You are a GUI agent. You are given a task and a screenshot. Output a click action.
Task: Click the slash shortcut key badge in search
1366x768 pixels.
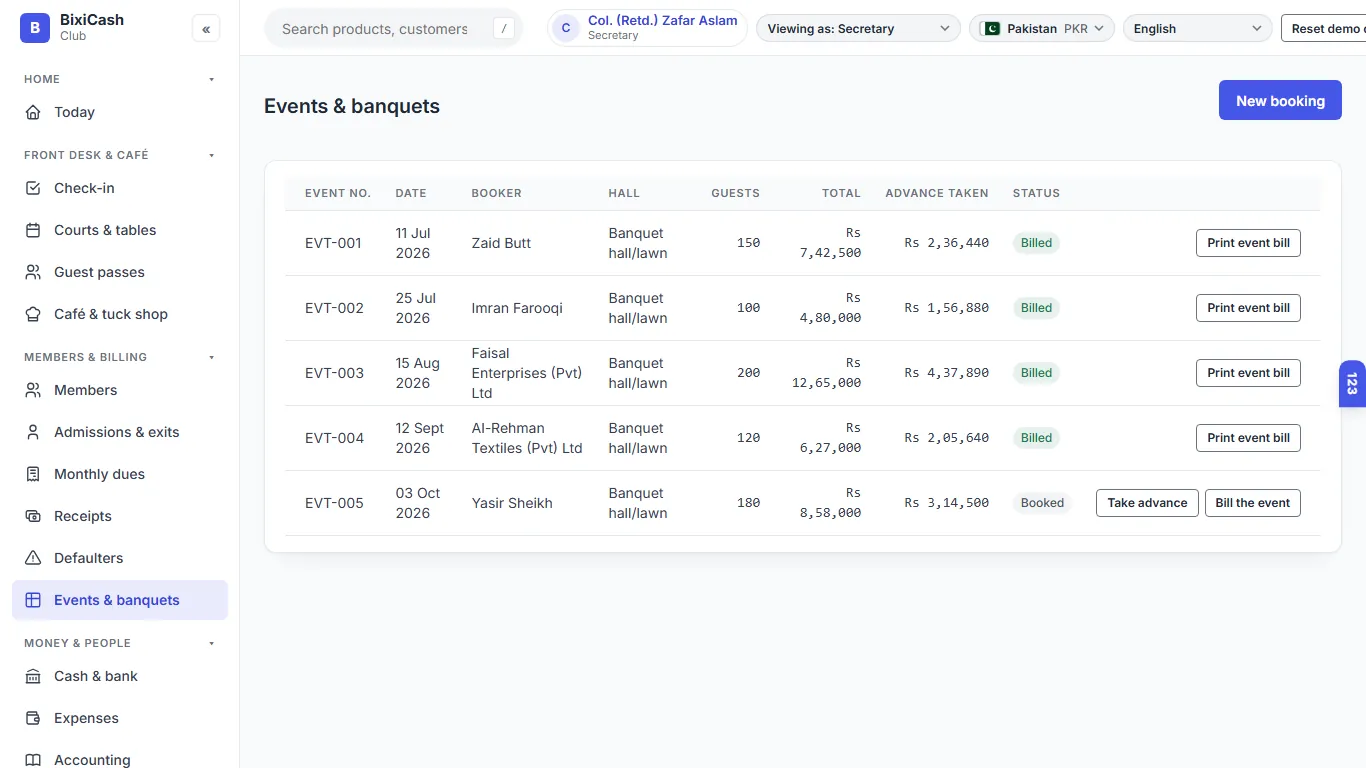(504, 29)
